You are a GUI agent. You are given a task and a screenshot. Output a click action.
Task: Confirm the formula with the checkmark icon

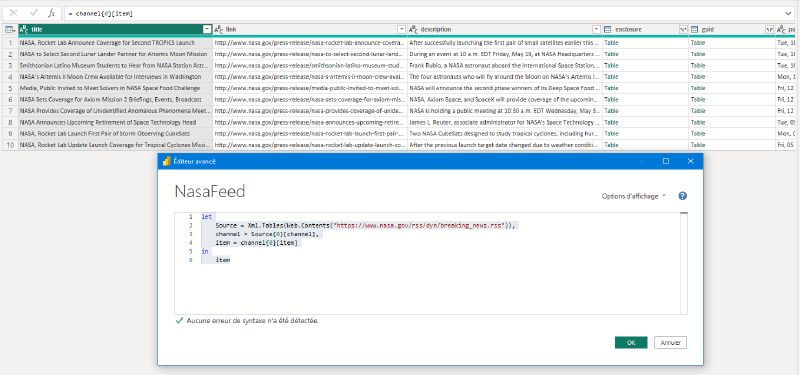(33, 13)
